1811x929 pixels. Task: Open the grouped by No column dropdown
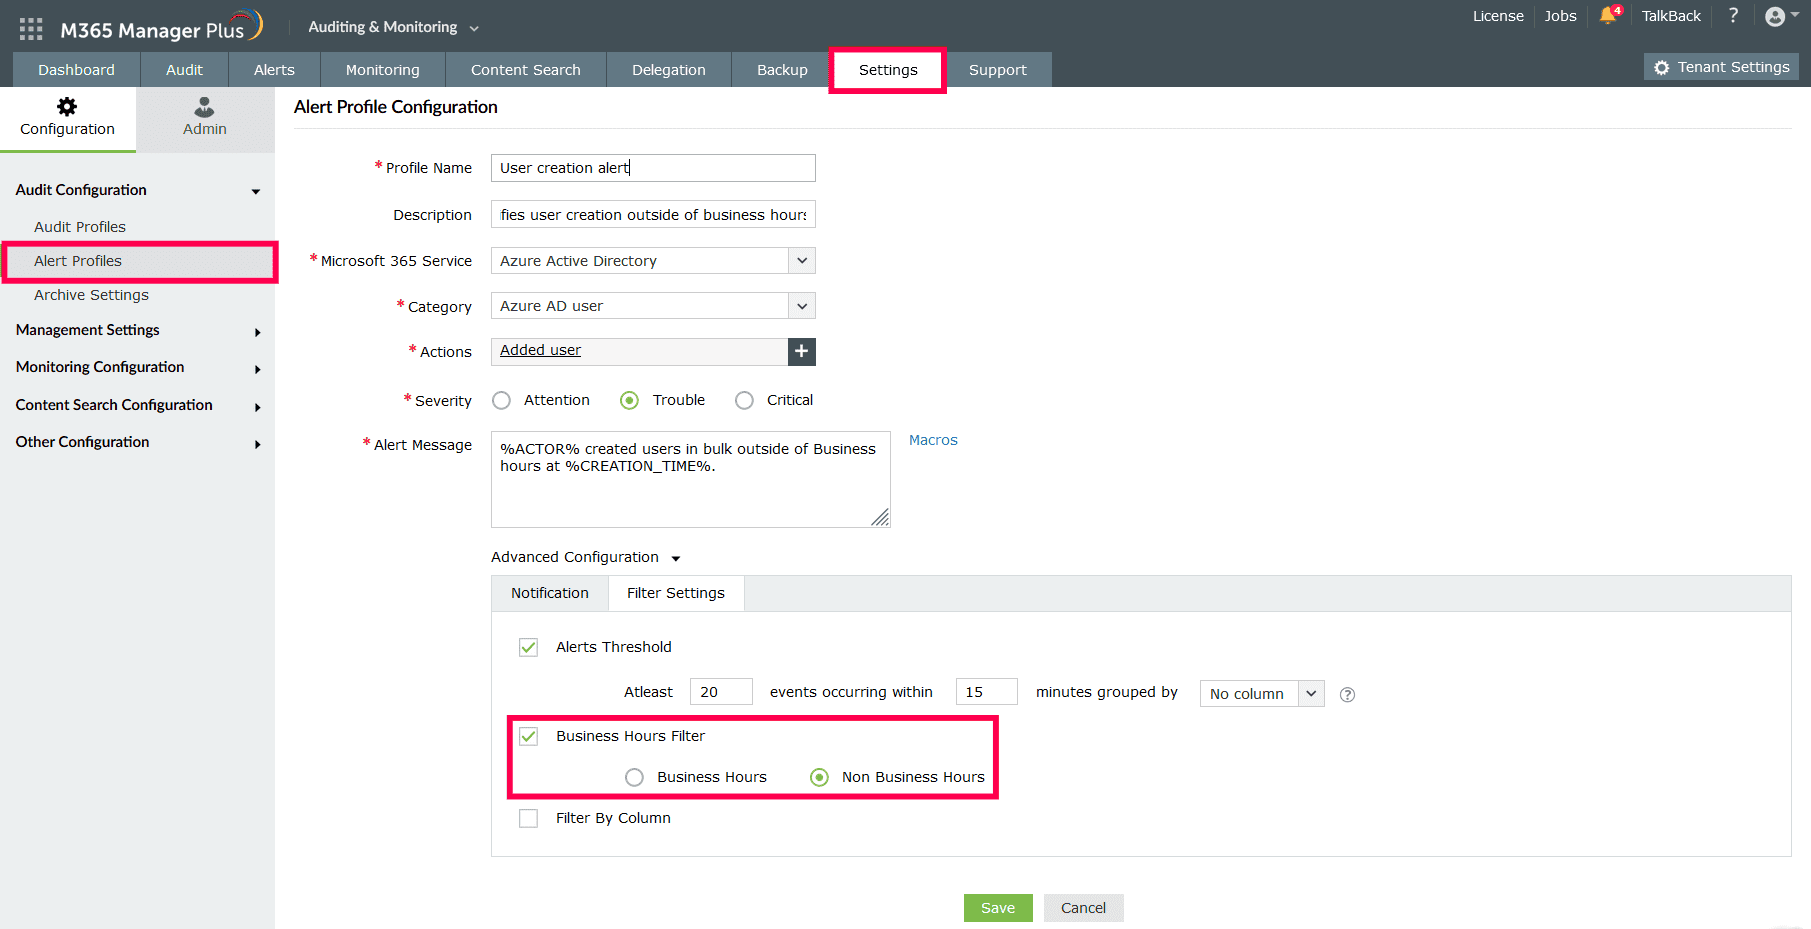[1262, 693]
